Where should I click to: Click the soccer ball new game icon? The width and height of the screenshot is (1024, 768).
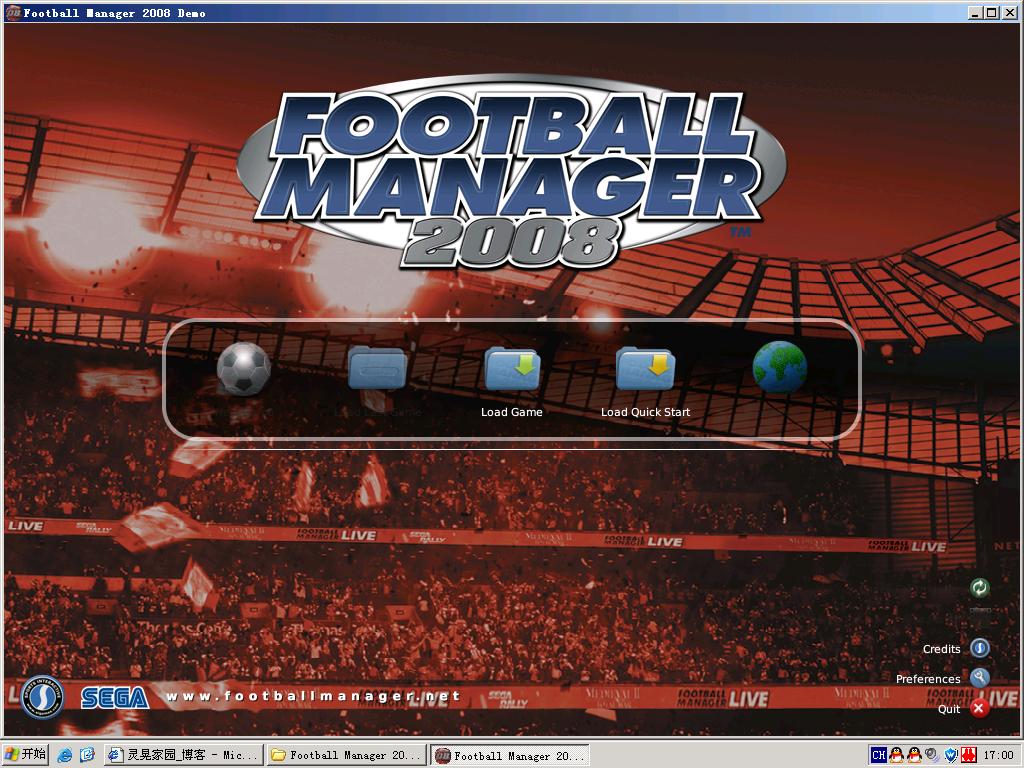tap(244, 368)
